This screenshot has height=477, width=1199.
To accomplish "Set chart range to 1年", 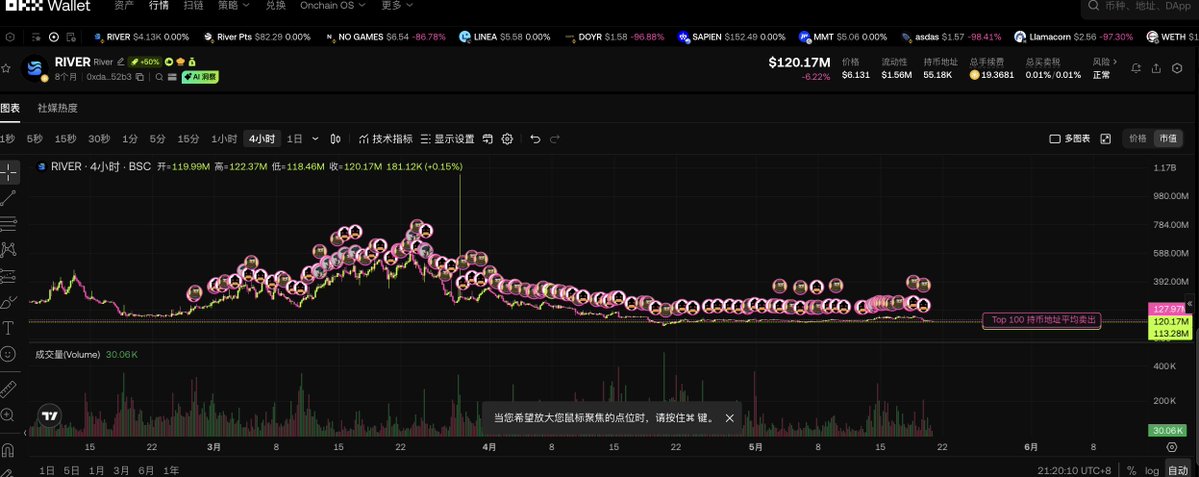I will [x=171, y=470].
